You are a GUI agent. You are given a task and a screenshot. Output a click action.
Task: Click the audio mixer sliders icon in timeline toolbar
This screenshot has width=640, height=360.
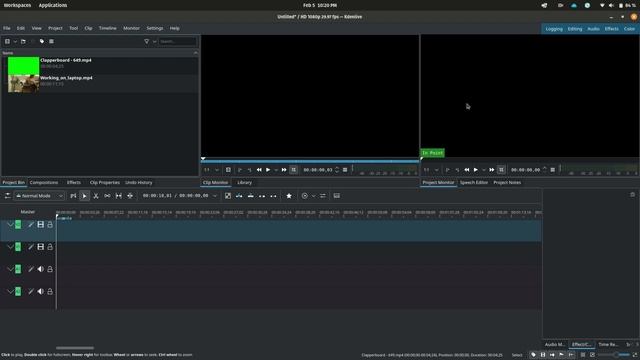pyautogui.click(x=323, y=196)
